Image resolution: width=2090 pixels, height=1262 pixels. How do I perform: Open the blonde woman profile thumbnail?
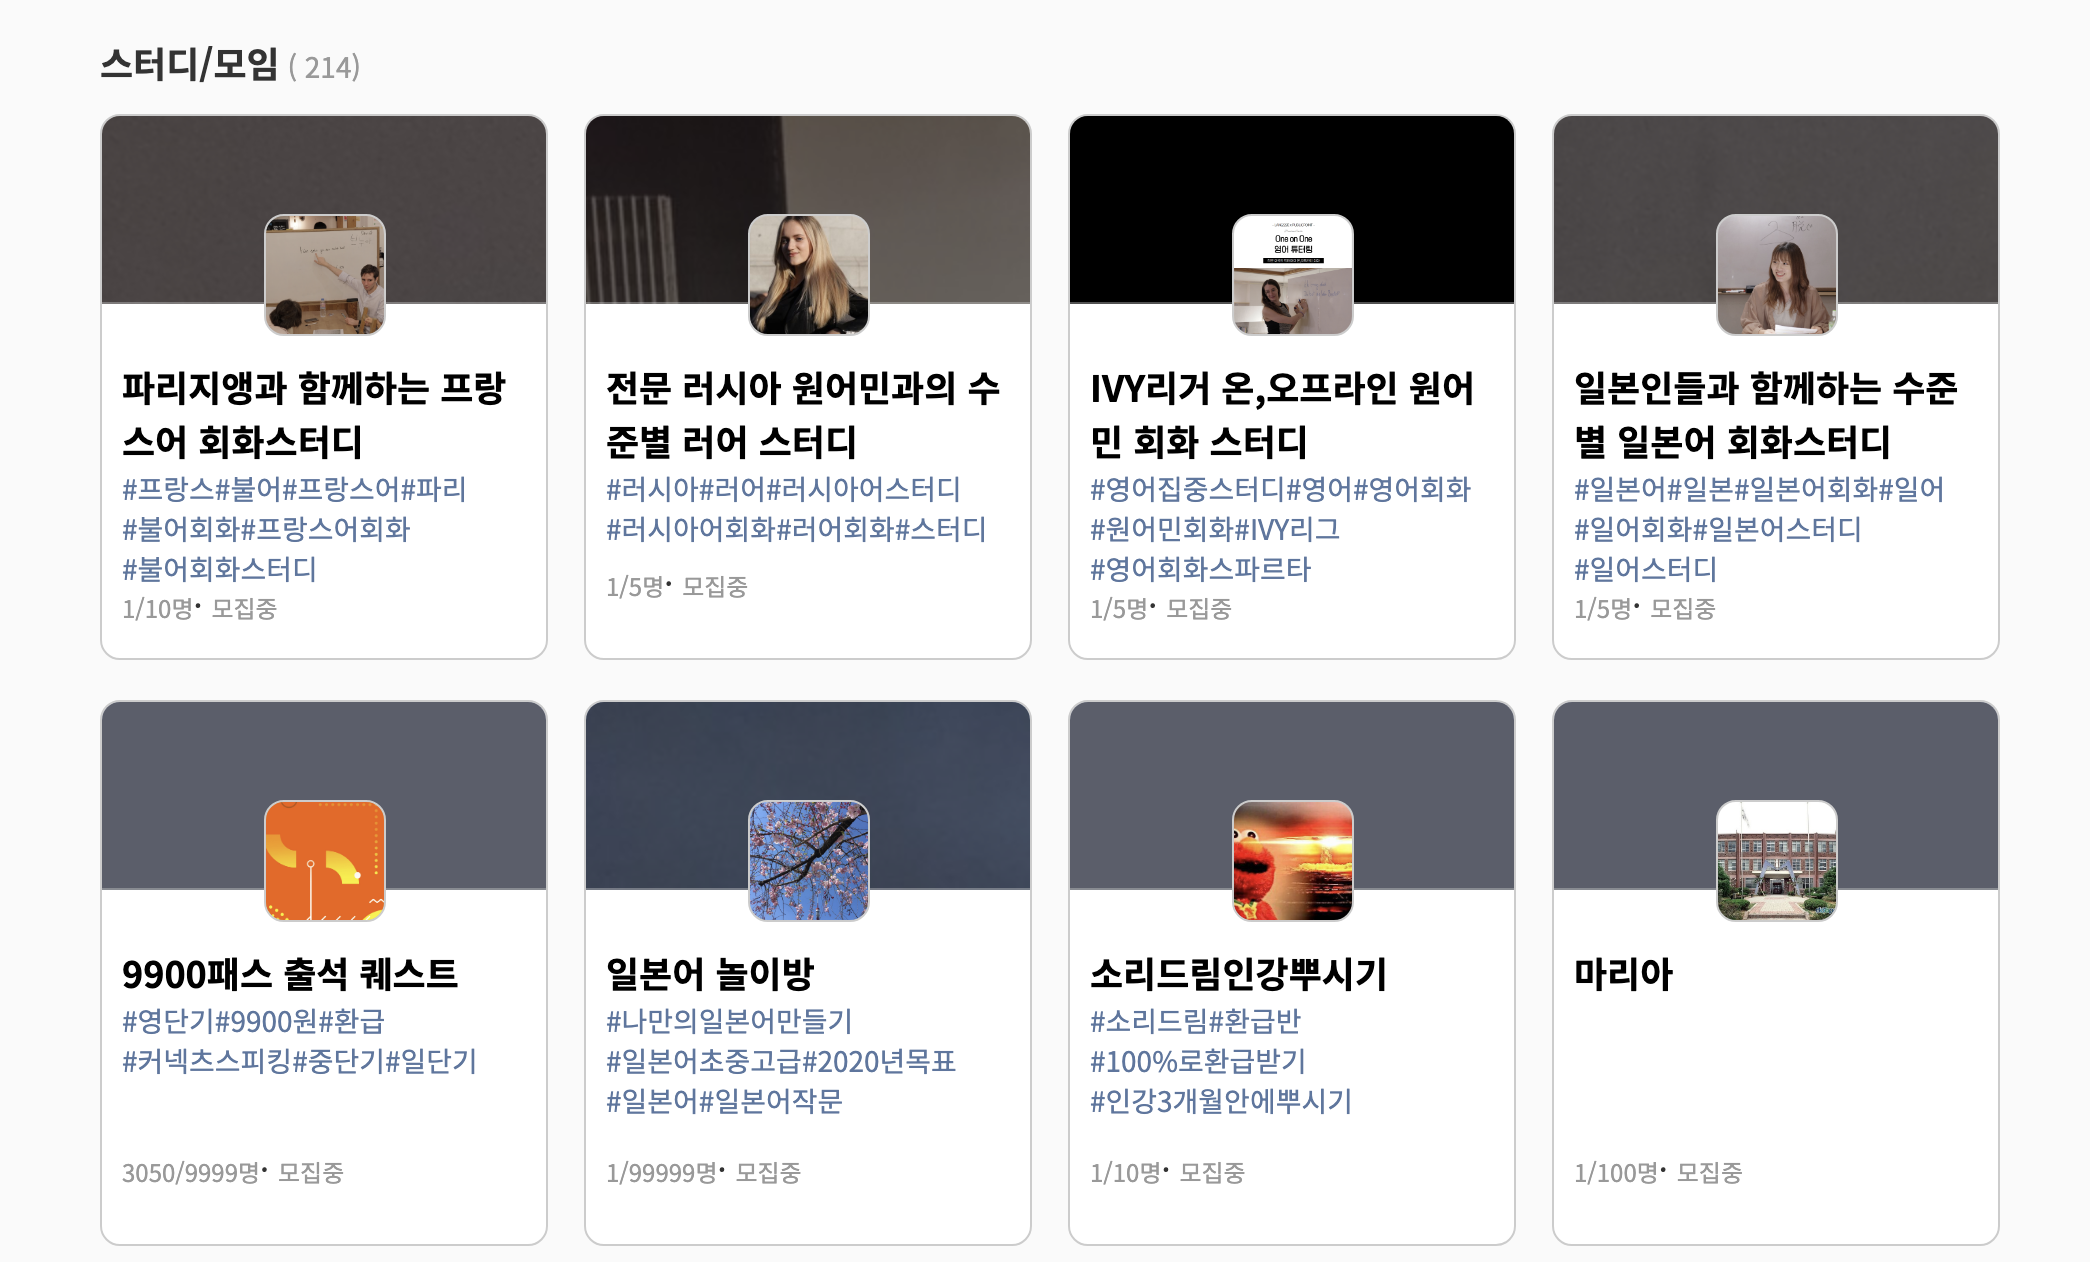[808, 274]
